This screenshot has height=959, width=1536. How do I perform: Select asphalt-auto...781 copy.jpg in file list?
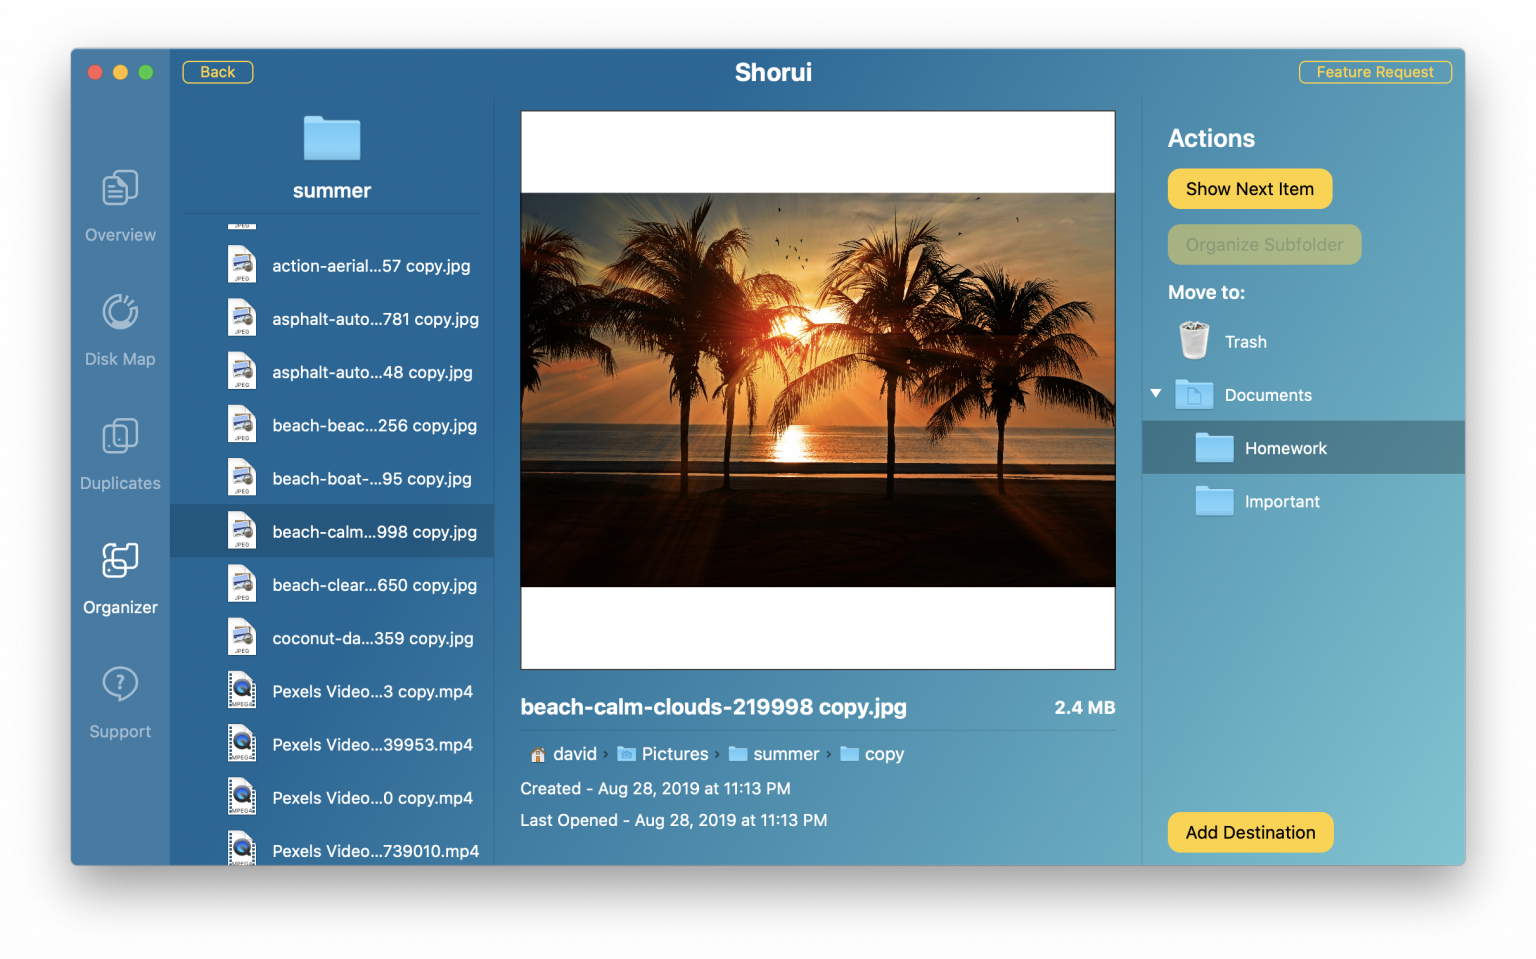coord(375,318)
